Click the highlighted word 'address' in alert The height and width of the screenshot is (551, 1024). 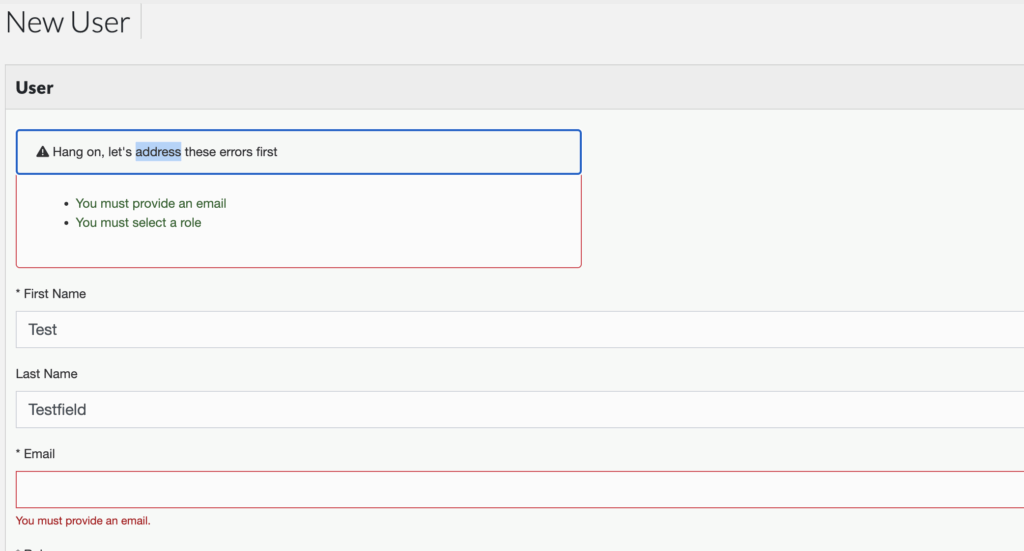point(158,152)
